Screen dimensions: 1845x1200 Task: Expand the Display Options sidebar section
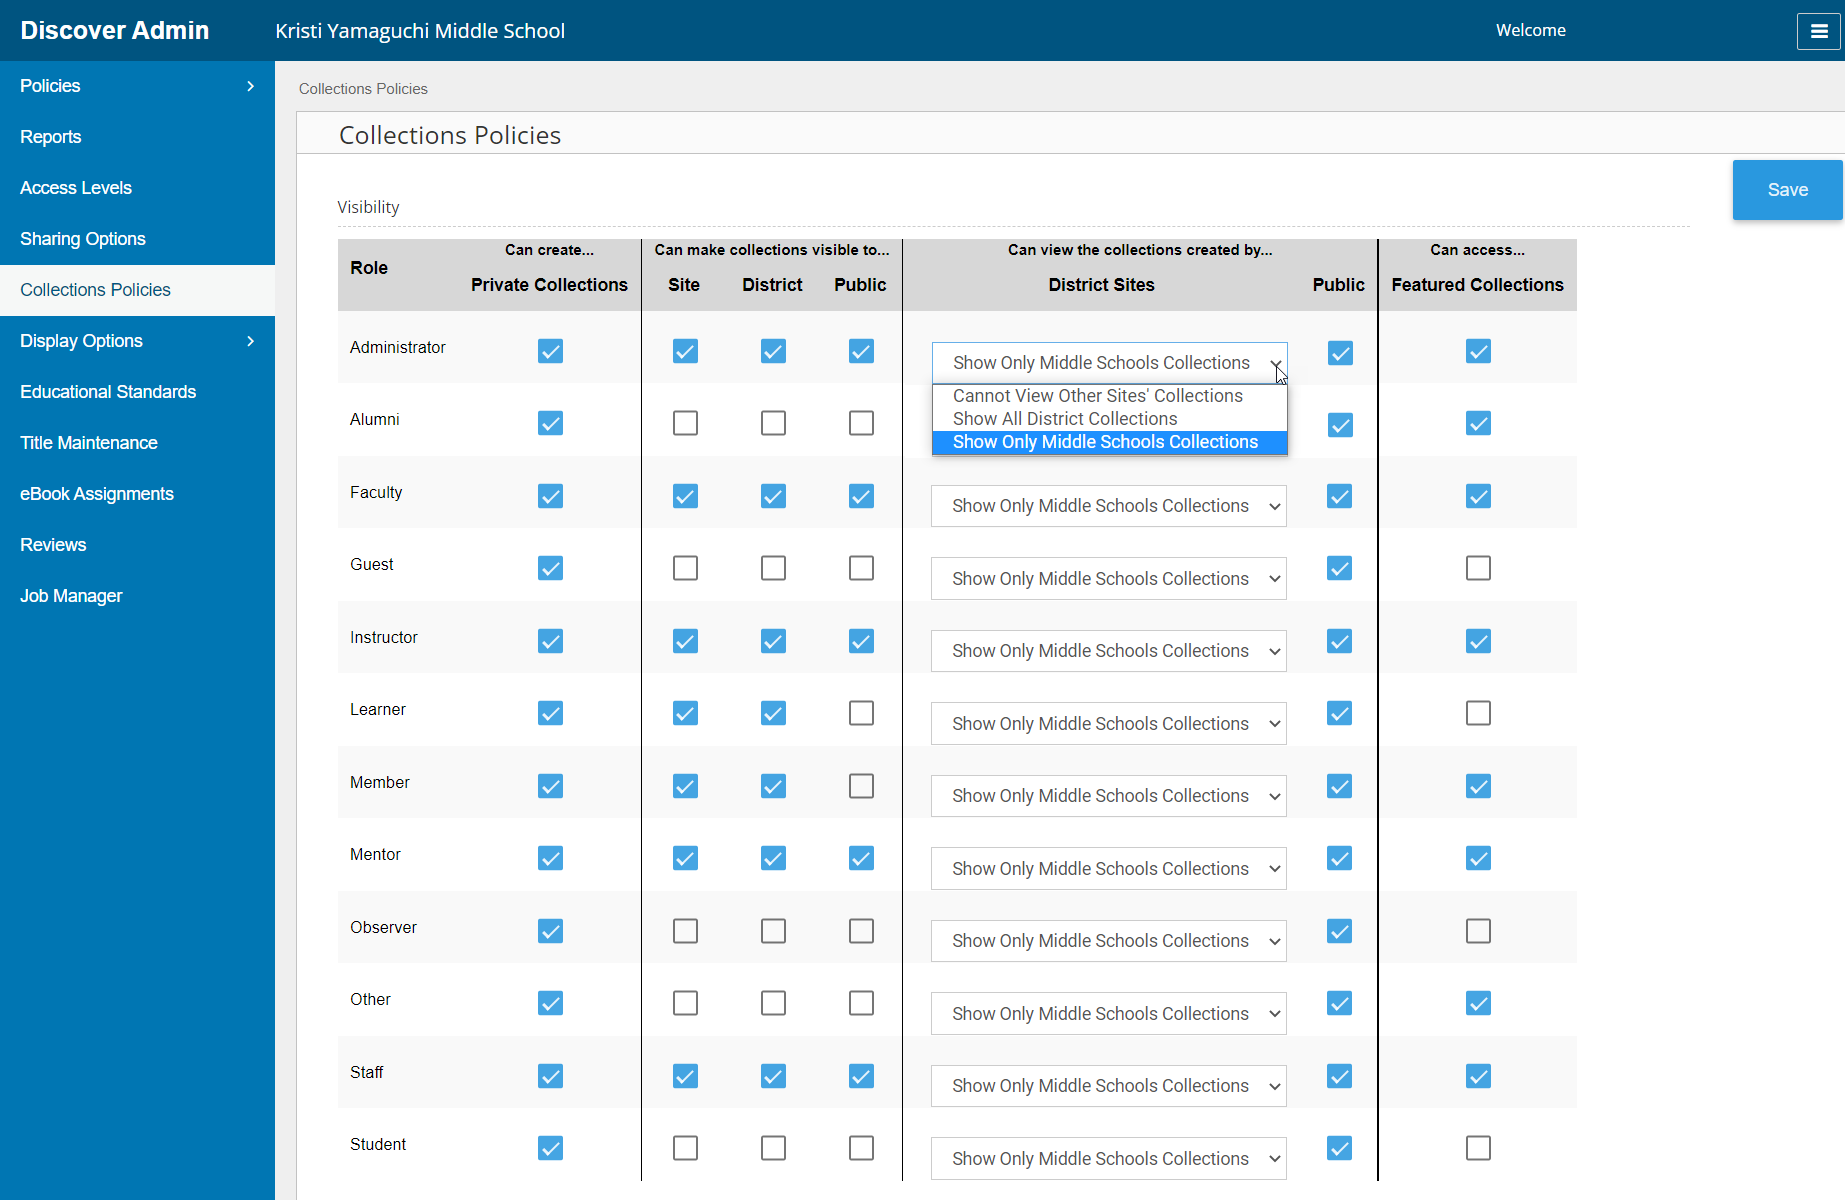137,341
